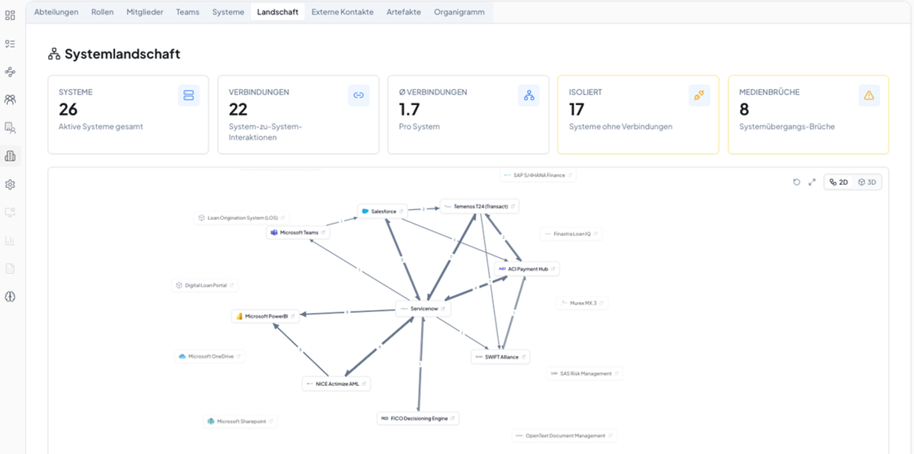Open external link icon on Salesforce node
The height and width of the screenshot is (454, 914).
[401, 212]
